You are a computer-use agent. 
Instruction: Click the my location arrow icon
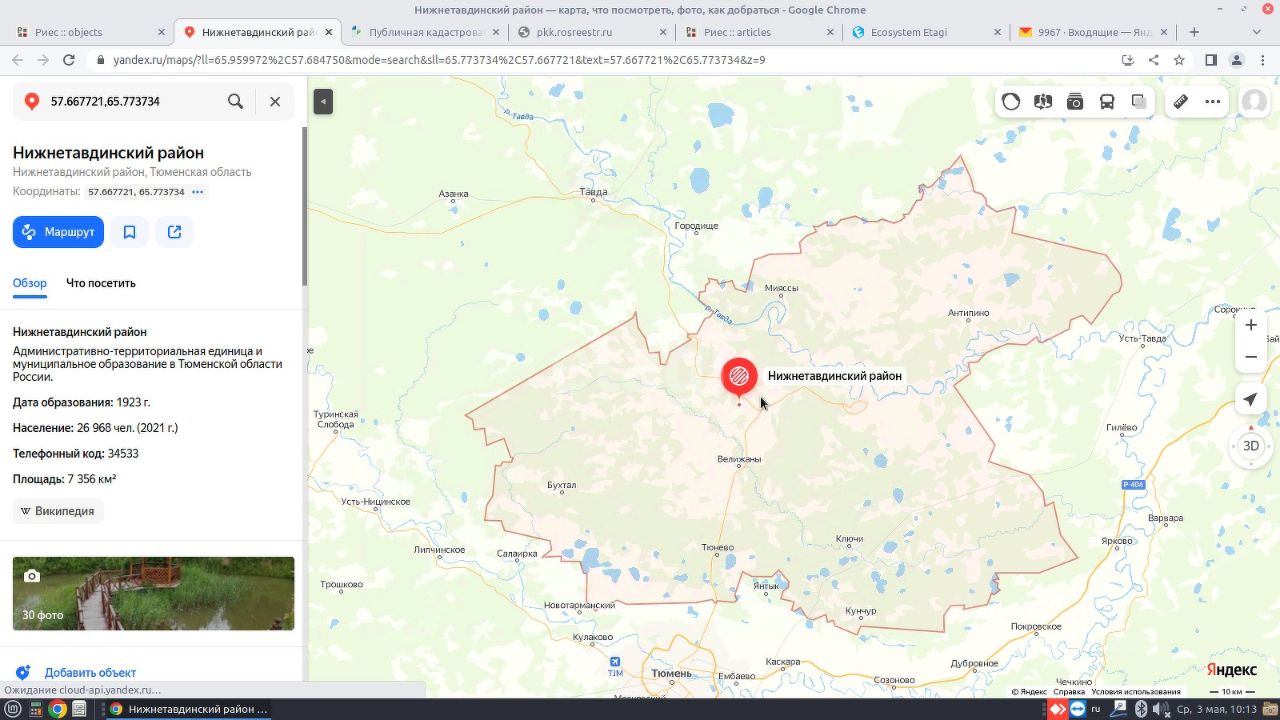click(x=1250, y=400)
